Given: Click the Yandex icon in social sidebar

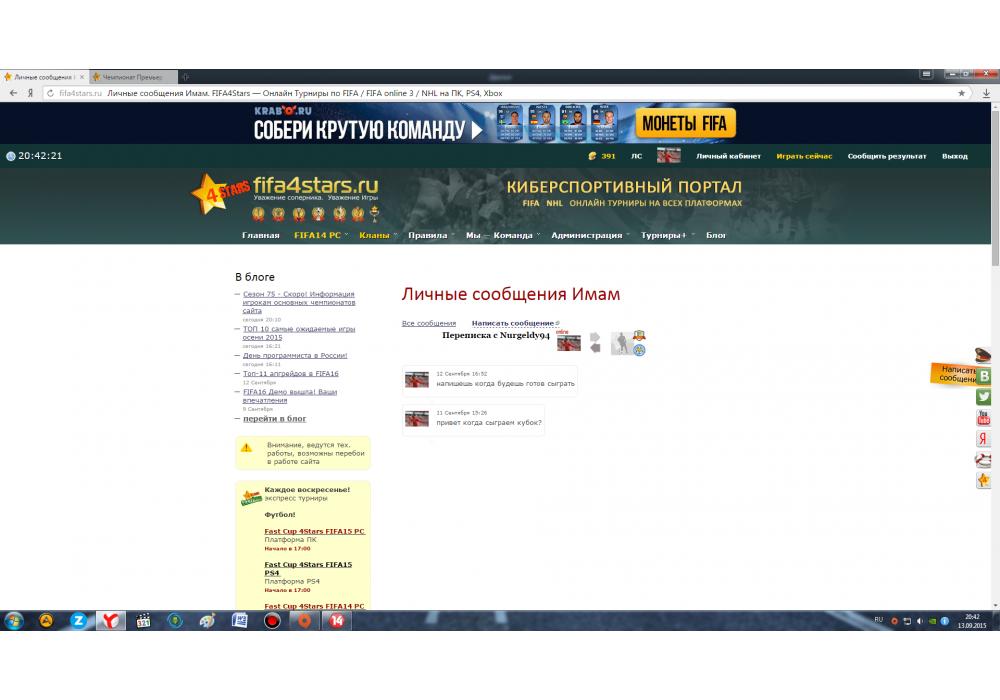Looking at the screenshot, I should [x=984, y=439].
